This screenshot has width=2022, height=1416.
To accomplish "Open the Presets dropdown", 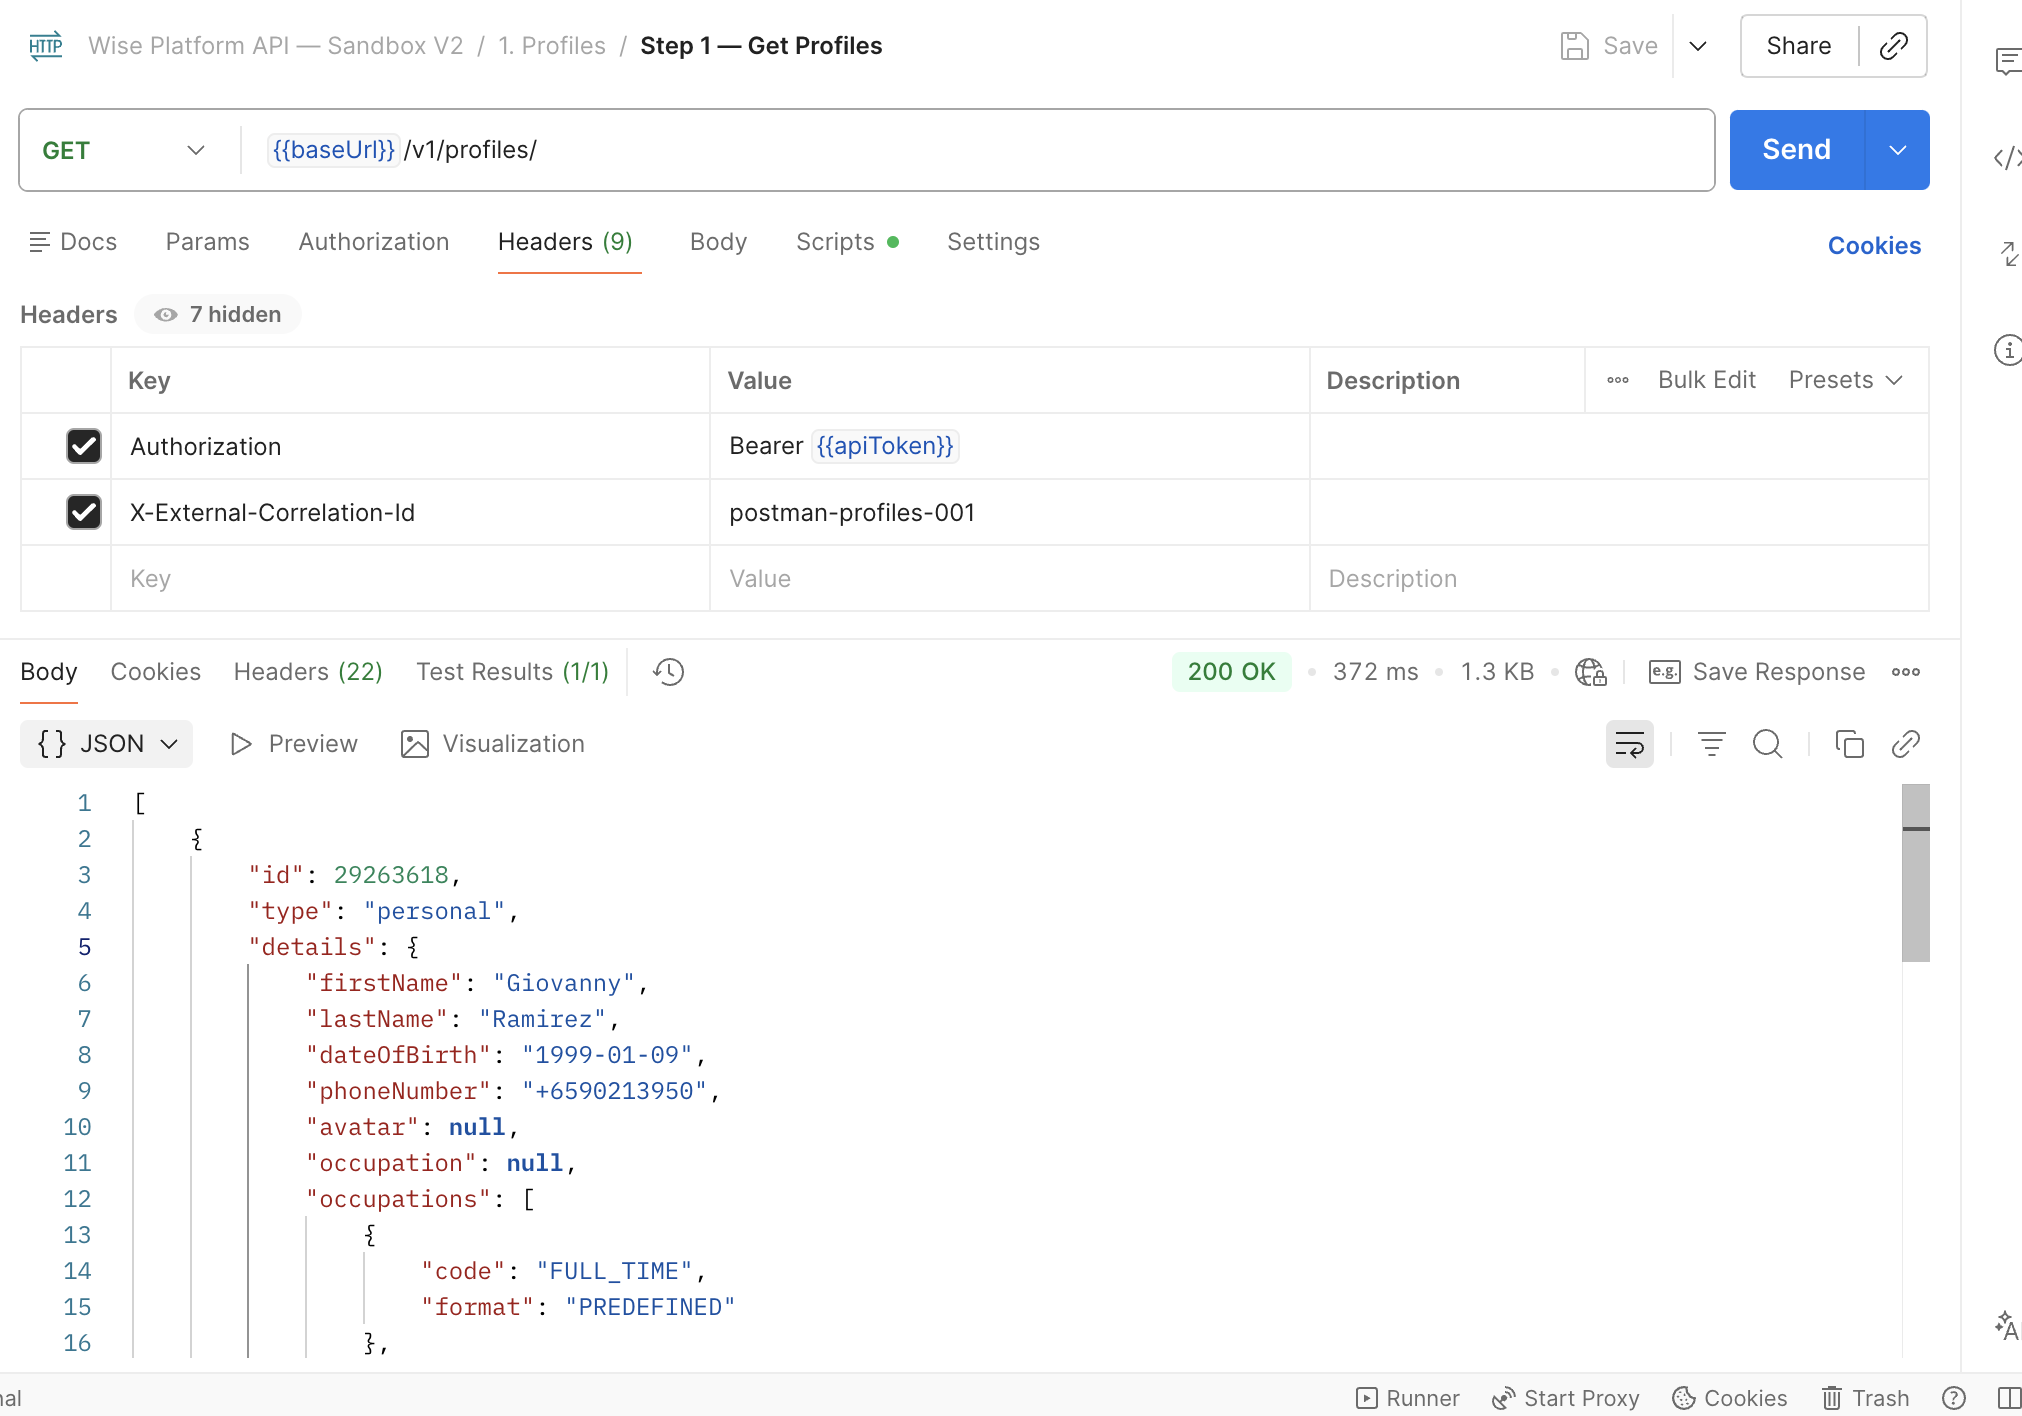I will coord(1846,380).
